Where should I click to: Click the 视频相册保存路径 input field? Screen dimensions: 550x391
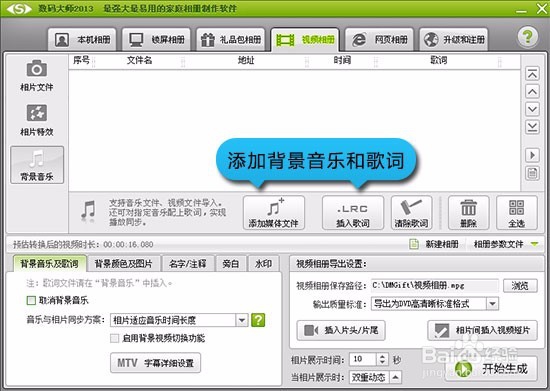(435, 285)
